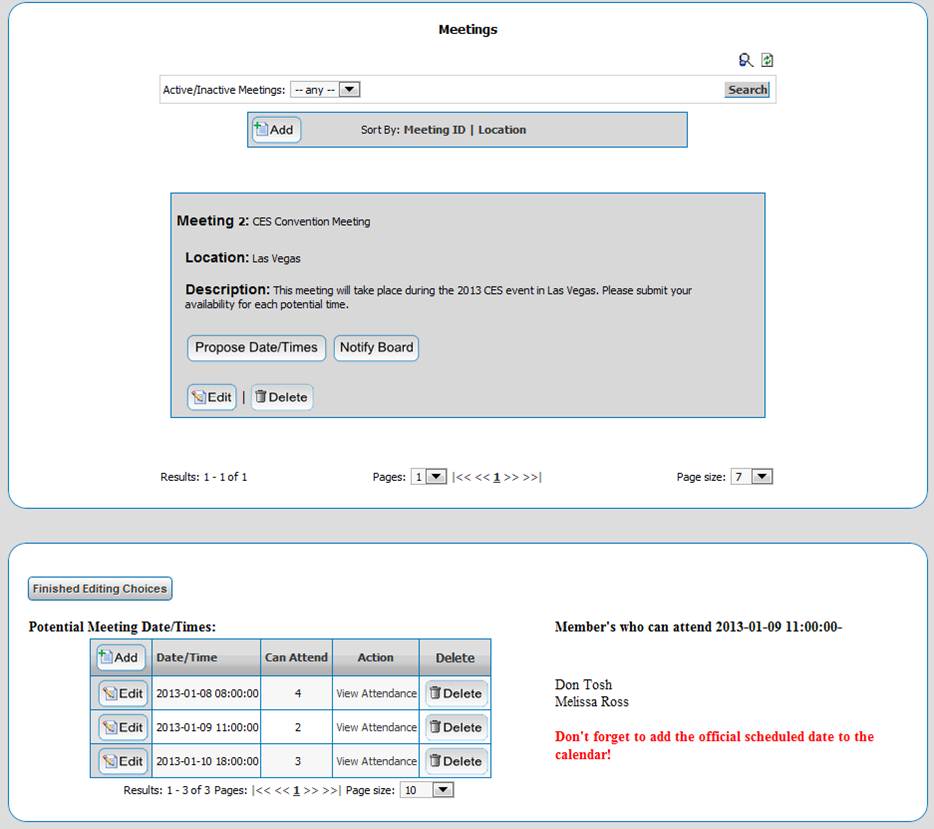Delete the CES Convention Meeting
This screenshot has height=829, width=934.
pos(281,397)
